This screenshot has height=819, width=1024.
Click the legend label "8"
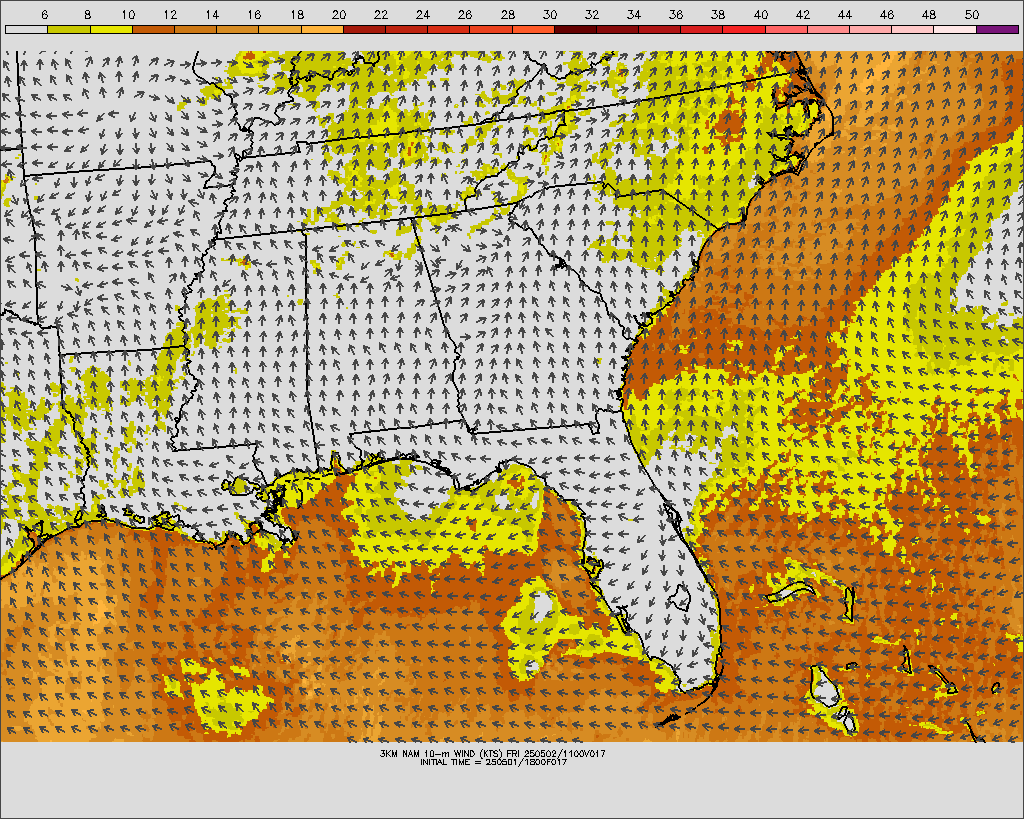(88, 14)
